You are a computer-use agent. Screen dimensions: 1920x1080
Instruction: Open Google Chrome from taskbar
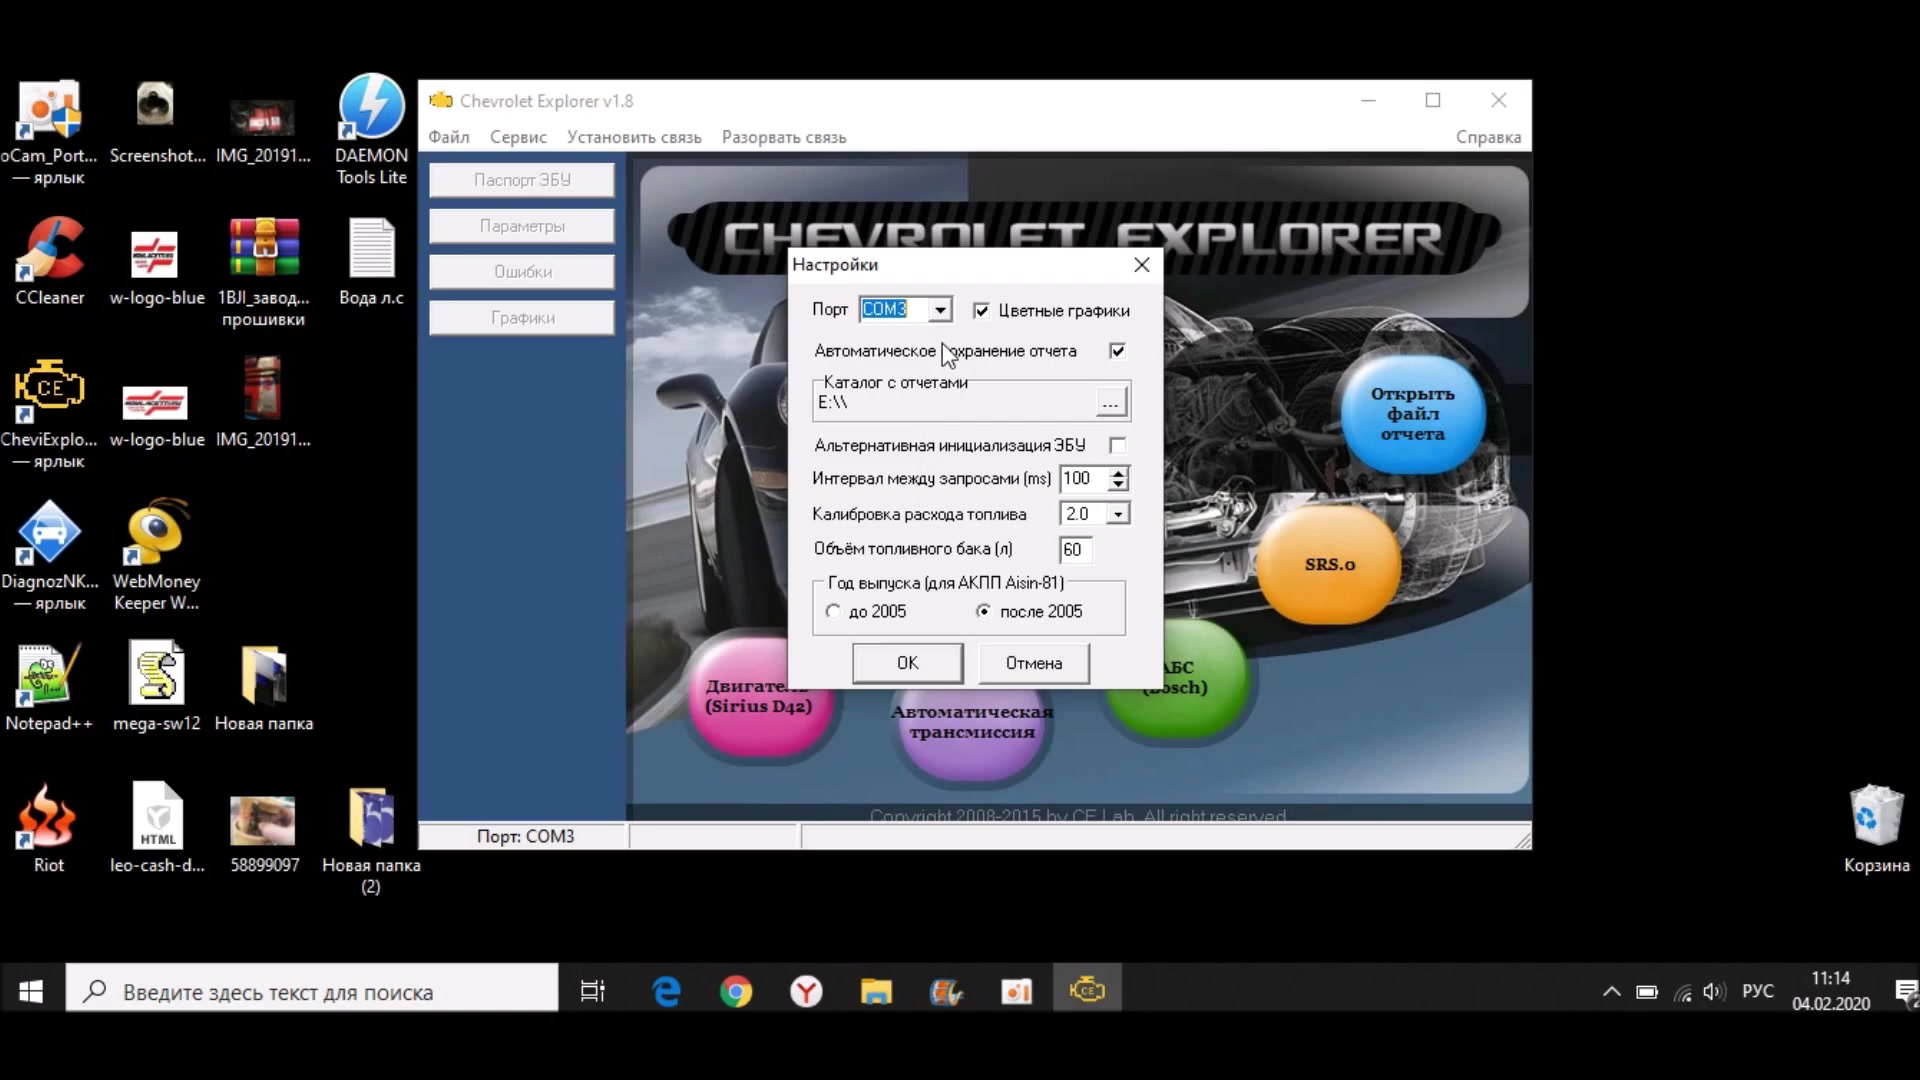pyautogui.click(x=736, y=991)
